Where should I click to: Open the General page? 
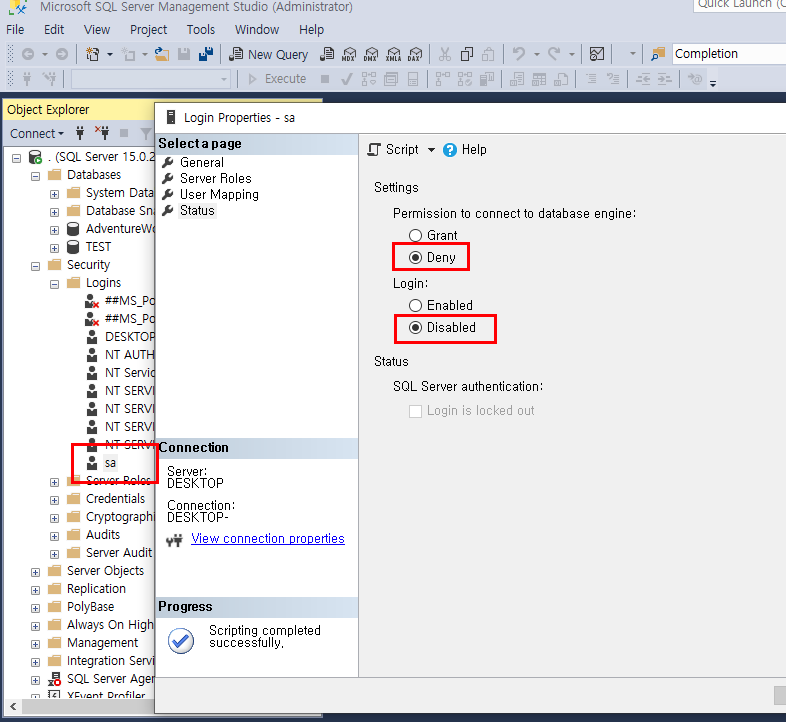tap(202, 162)
